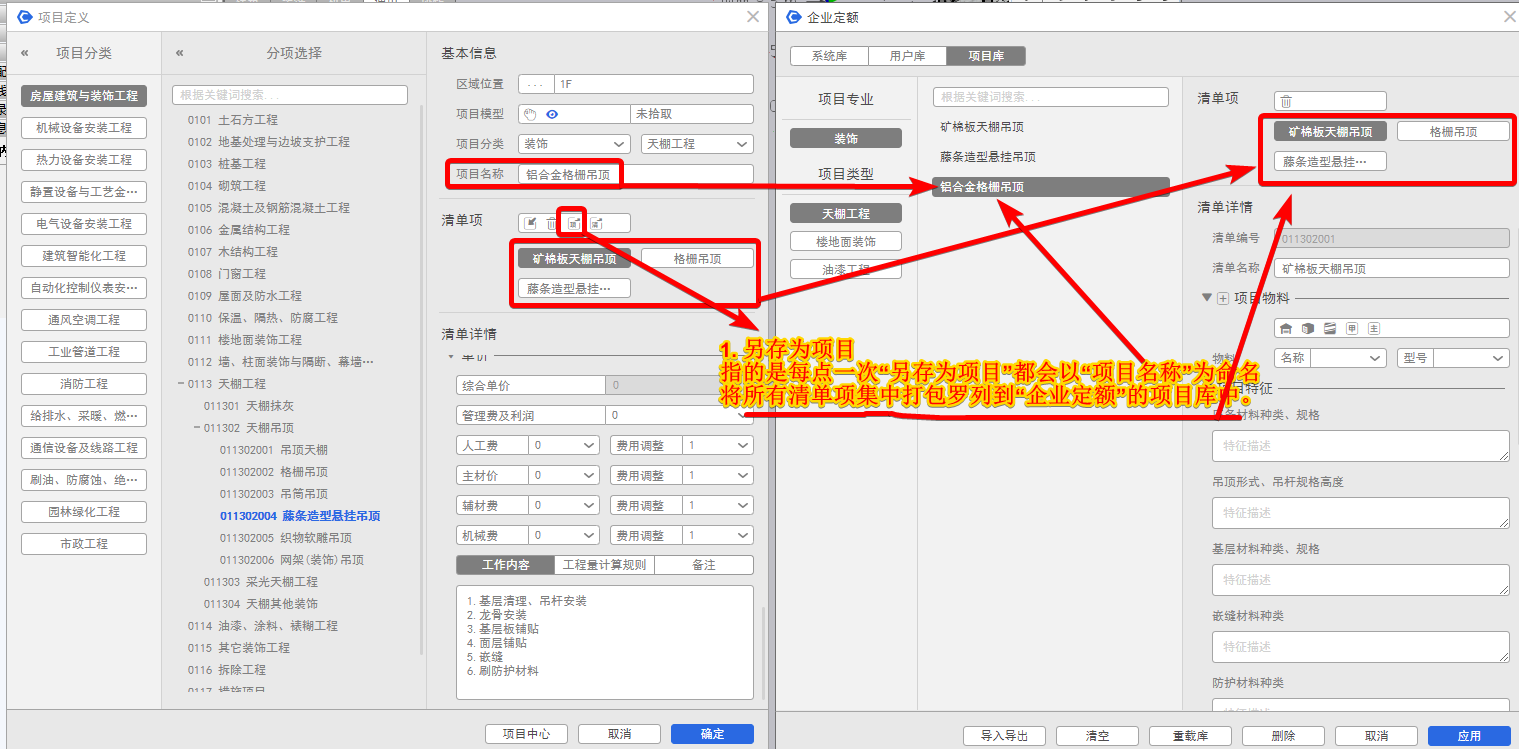Image resolution: width=1519 pixels, height=749 pixels.
Task: Click the 另存为清单 icon beside save-as-project
Action: [596, 223]
